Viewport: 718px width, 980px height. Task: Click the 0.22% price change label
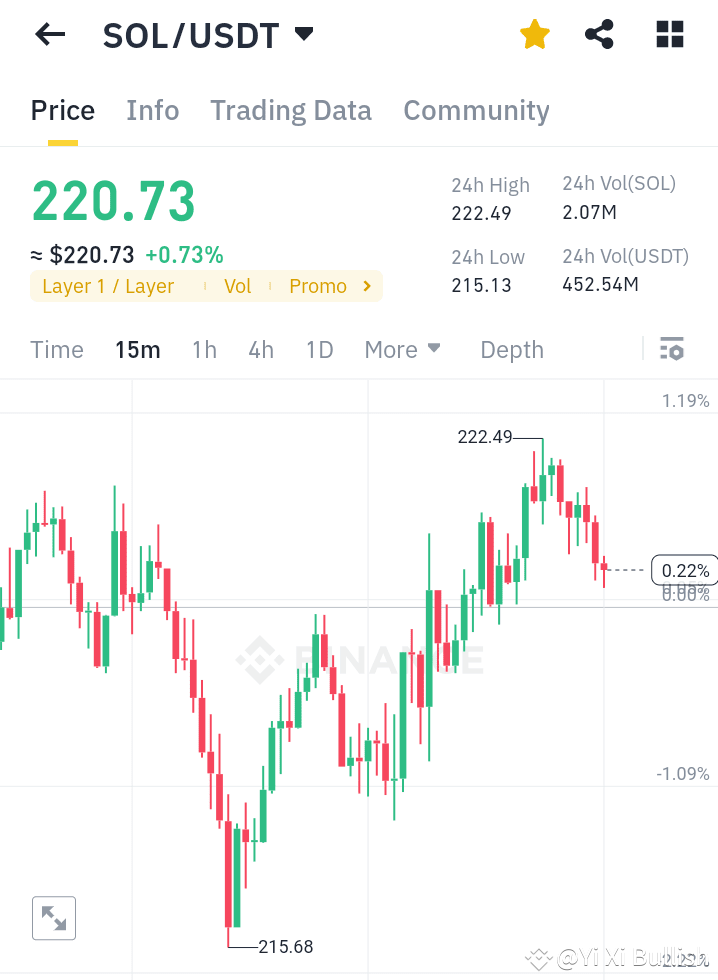click(684, 570)
